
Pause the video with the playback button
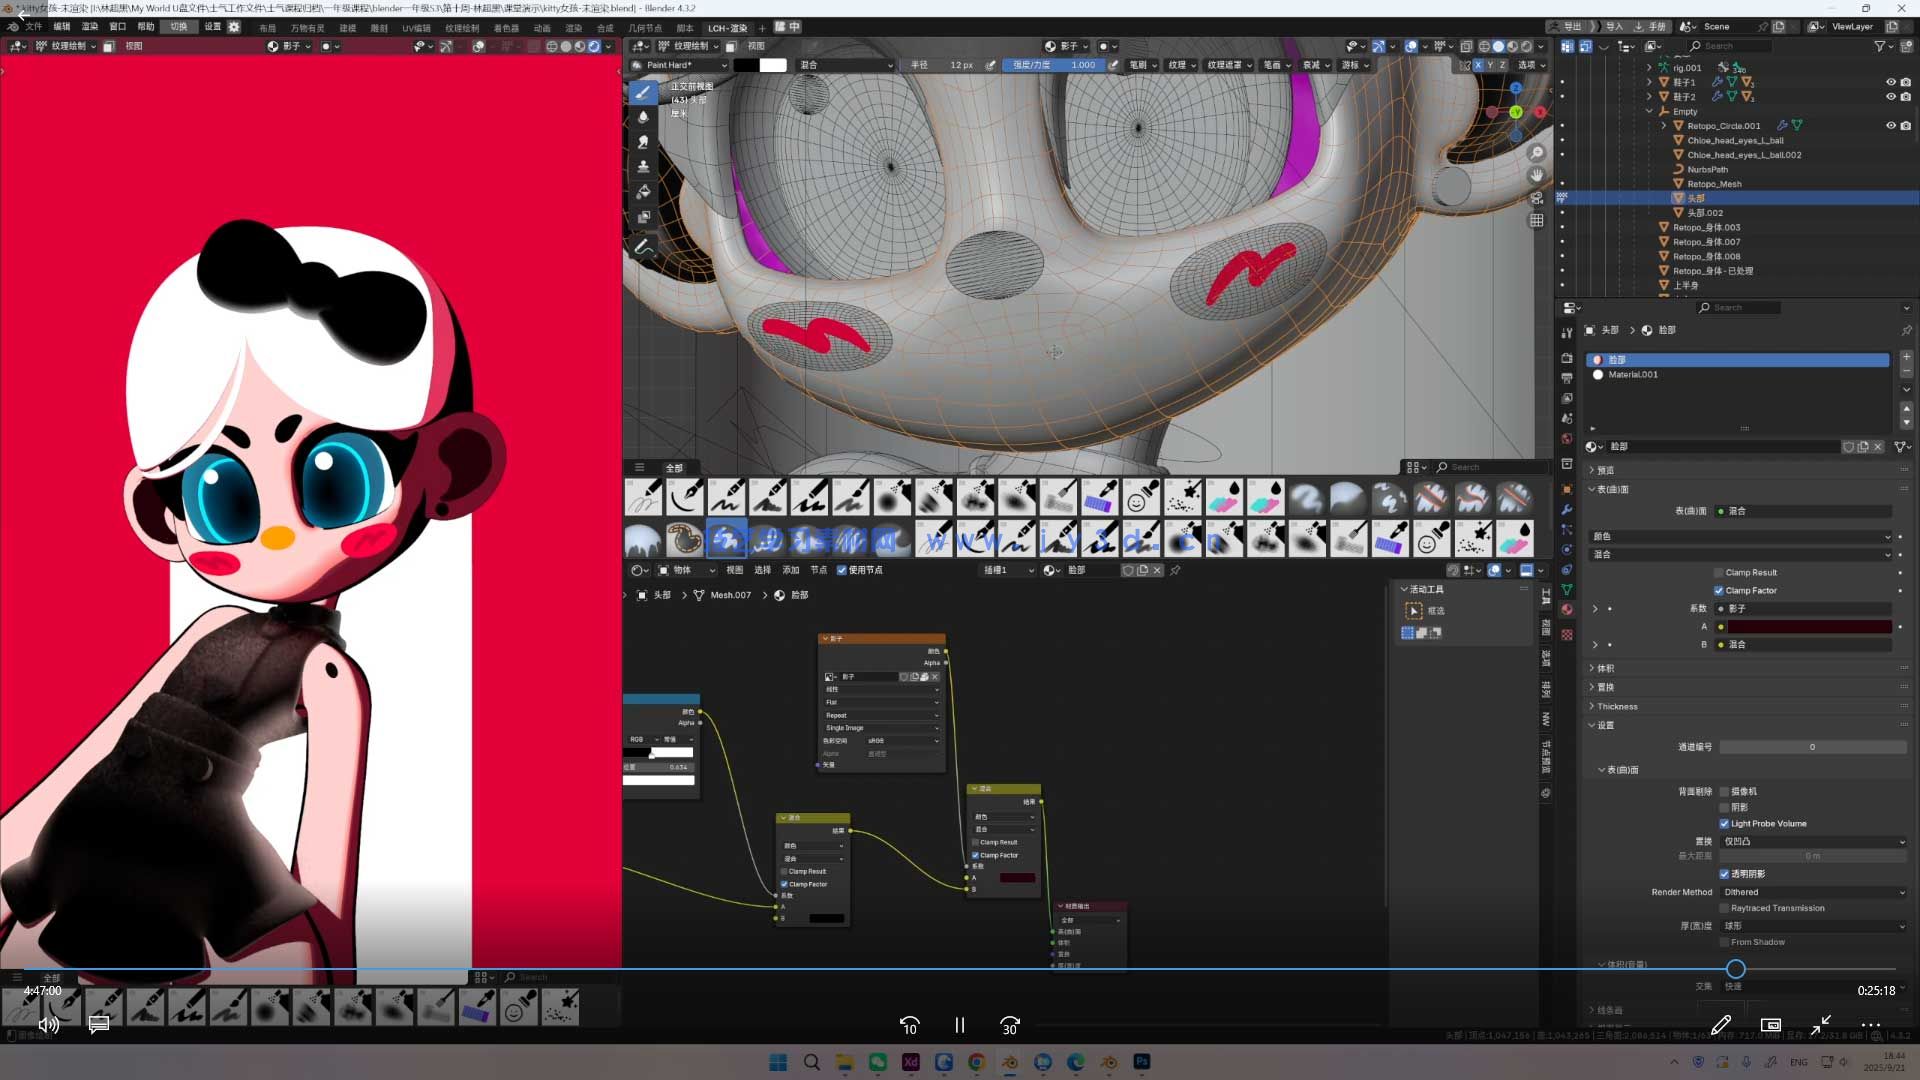(x=959, y=1025)
